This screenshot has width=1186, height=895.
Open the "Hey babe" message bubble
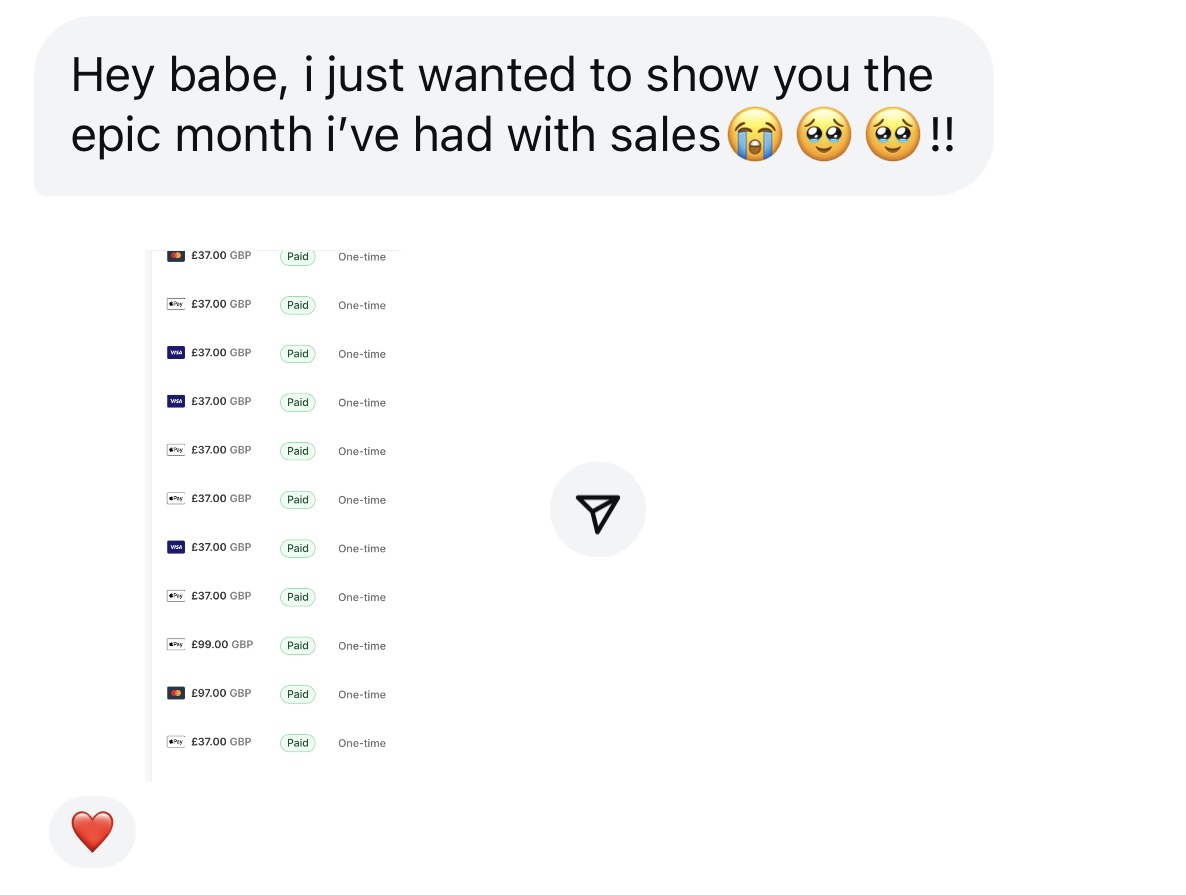coord(514,106)
